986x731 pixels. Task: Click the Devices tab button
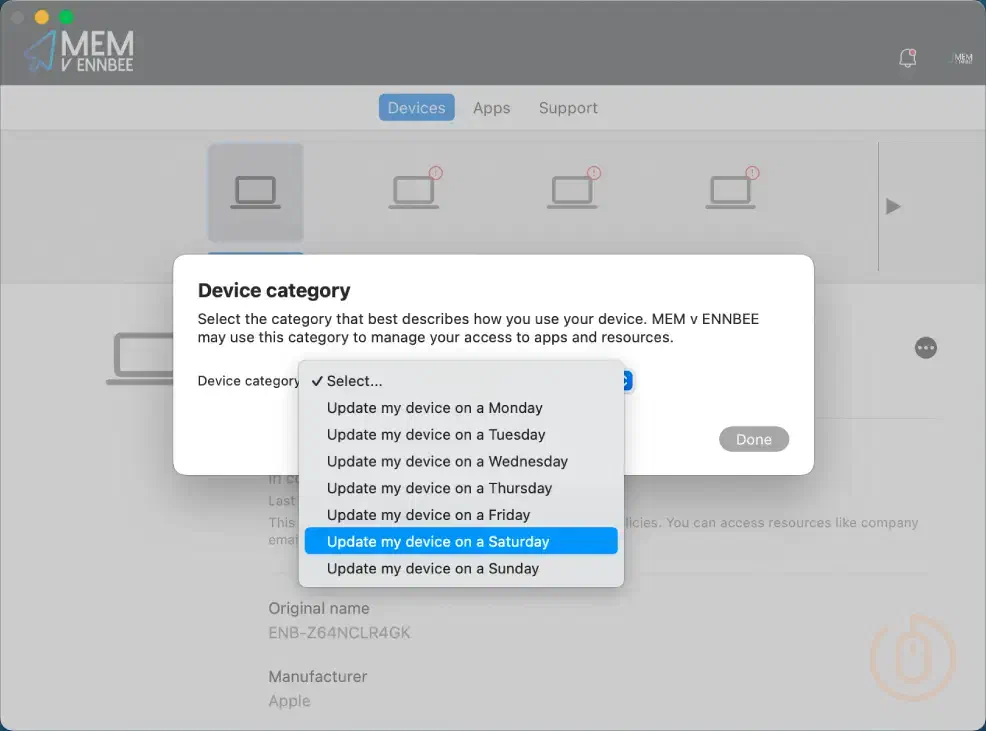[x=416, y=107]
